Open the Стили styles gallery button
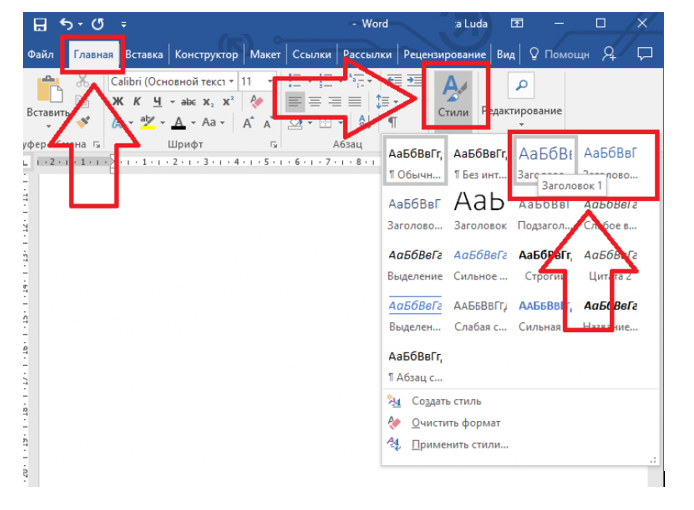 pos(453,96)
